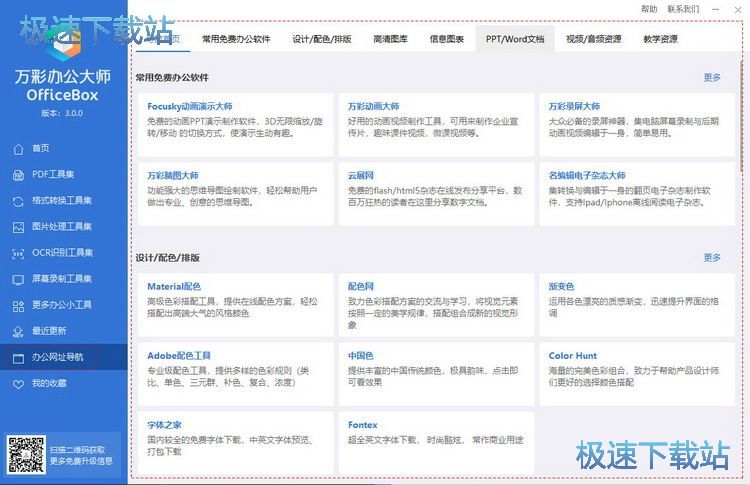Click the OCR识别工具集 scan icon
The height and width of the screenshot is (485, 750).
pyautogui.click(x=18, y=254)
